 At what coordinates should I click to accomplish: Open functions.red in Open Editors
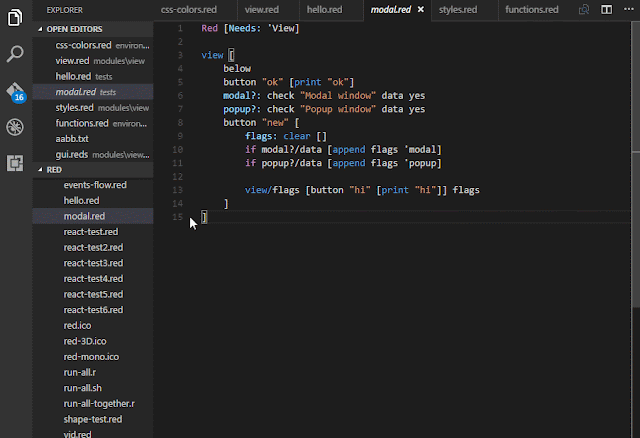click(93, 123)
